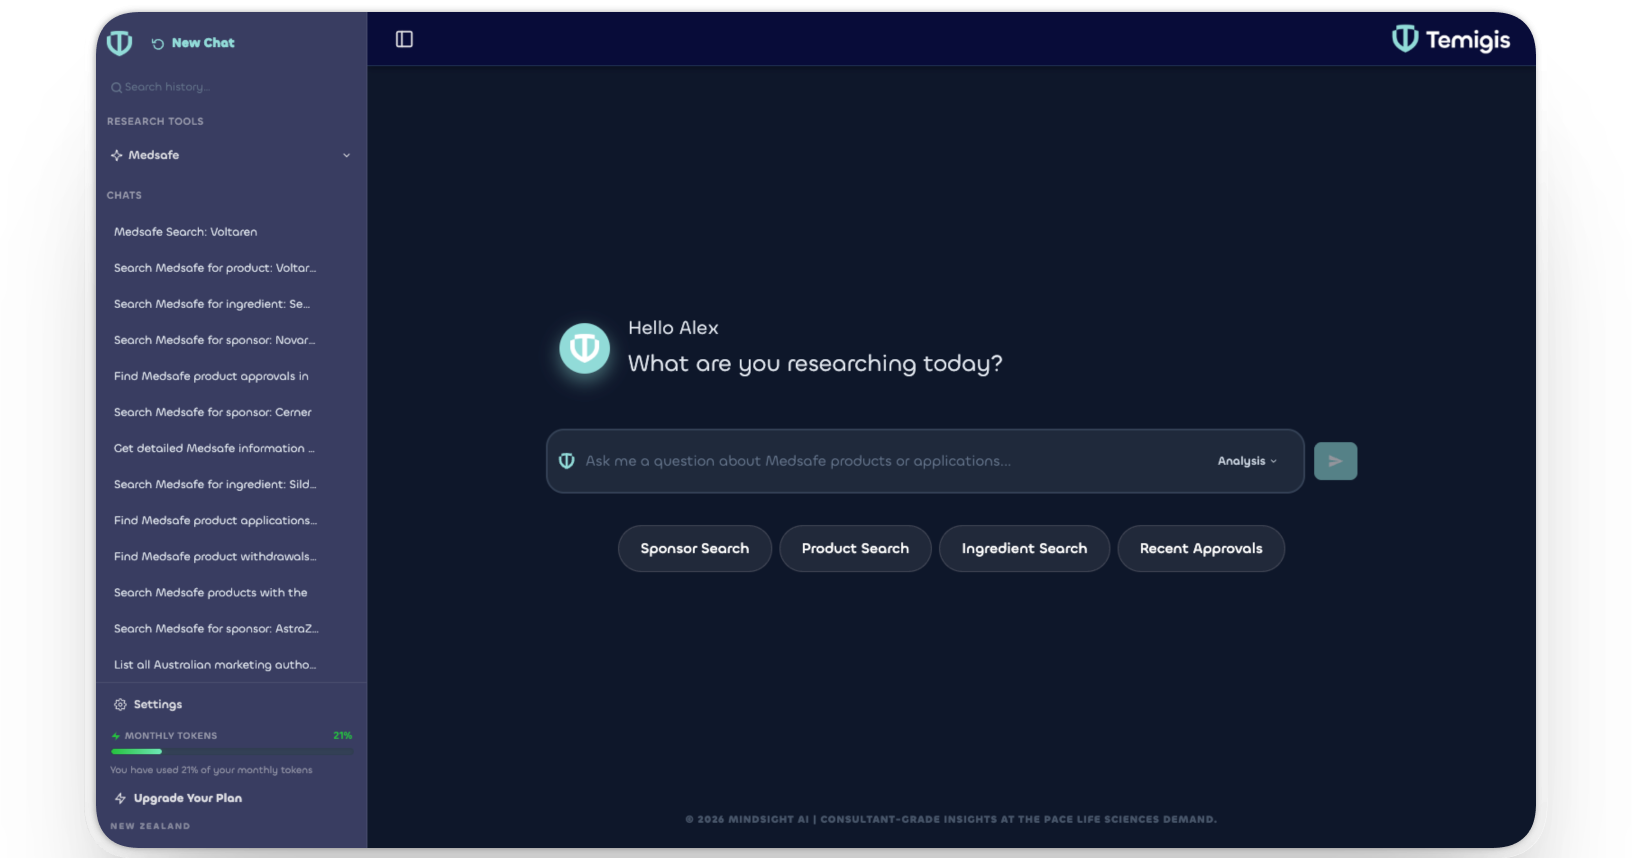Open chat 'Search Medsafe for sponsor: Cerner'
The image size is (1632, 858).
[x=213, y=412]
